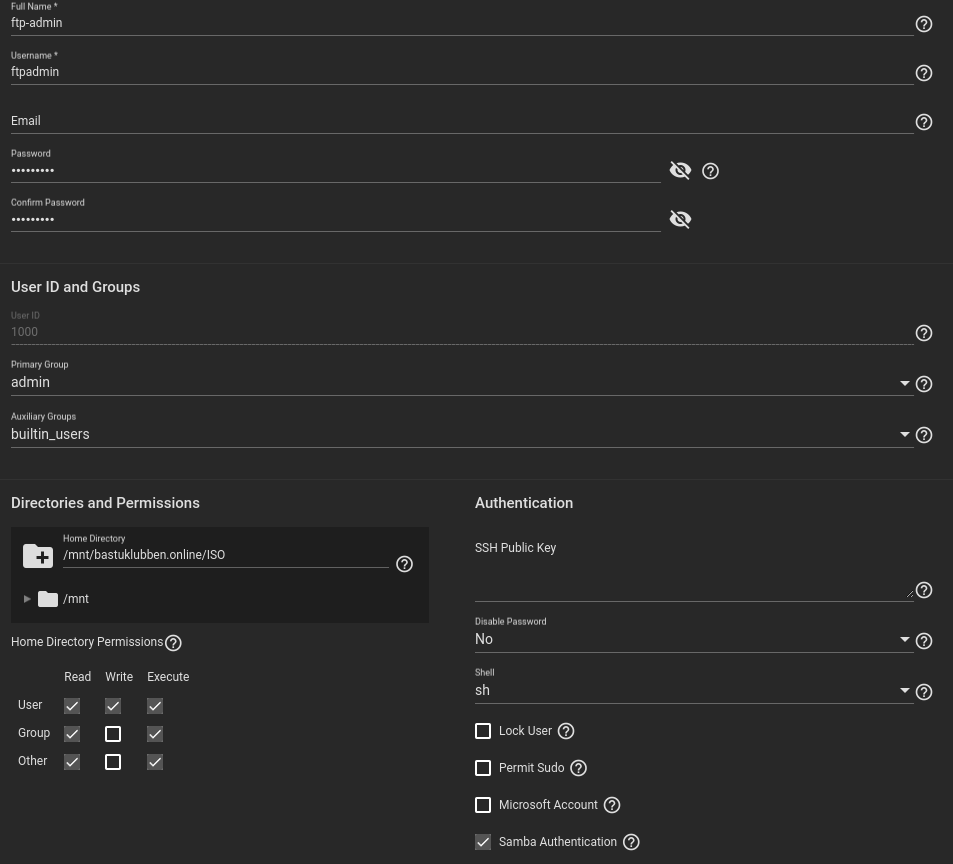Image resolution: width=953 pixels, height=864 pixels.
Task: Open help for Email field
Action: pyautogui.click(x=923, y=122)
